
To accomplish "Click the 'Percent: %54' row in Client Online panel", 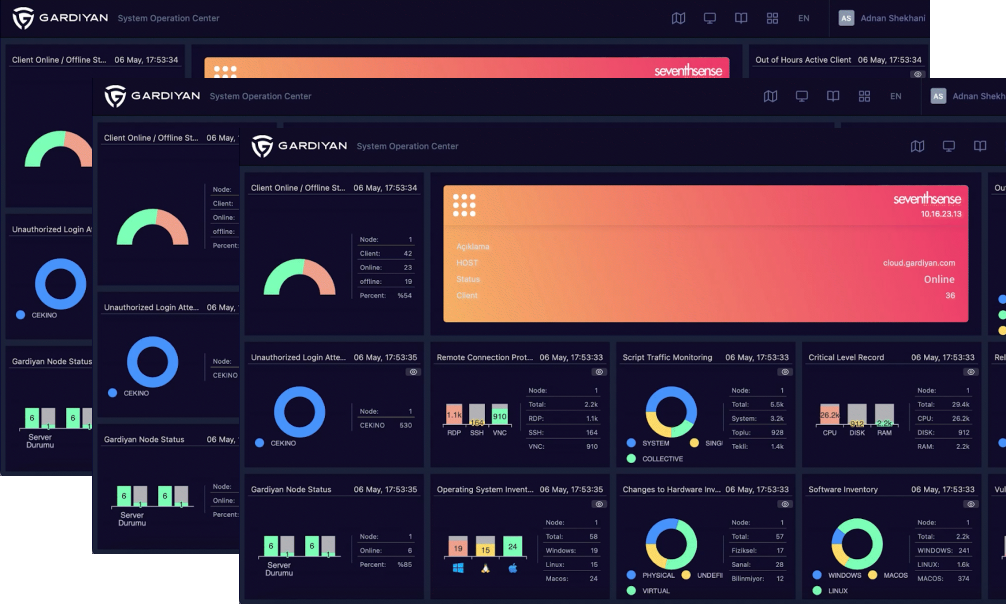I will [386, 295].
